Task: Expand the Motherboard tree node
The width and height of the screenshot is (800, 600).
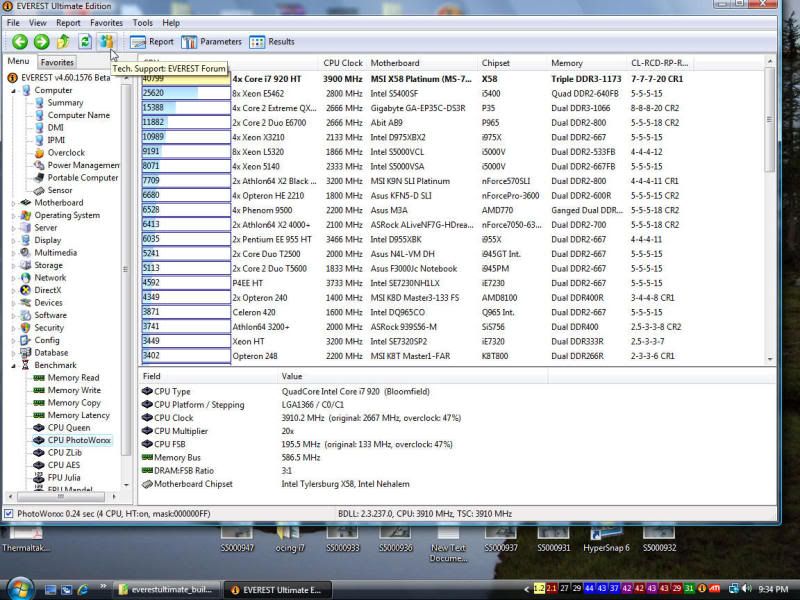Action: [14, 203]
